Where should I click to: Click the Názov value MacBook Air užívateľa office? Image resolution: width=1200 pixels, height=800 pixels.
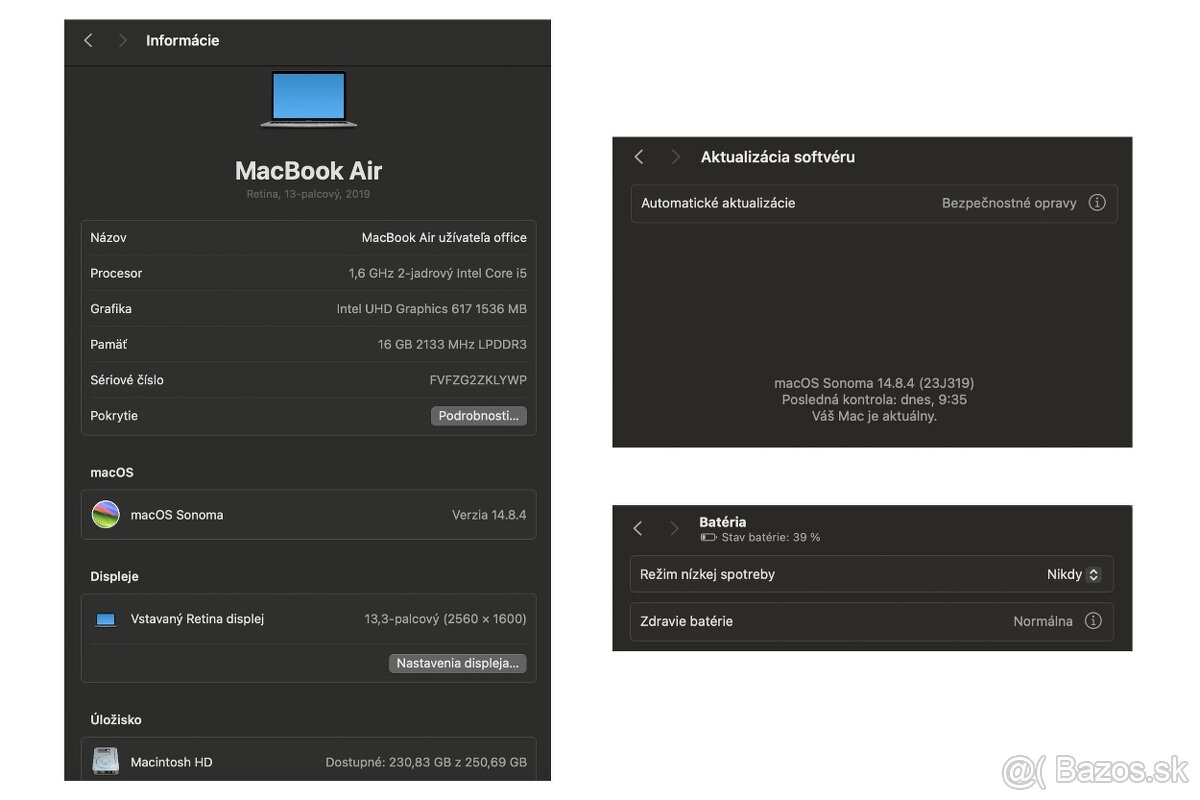(x=444, y=237)
